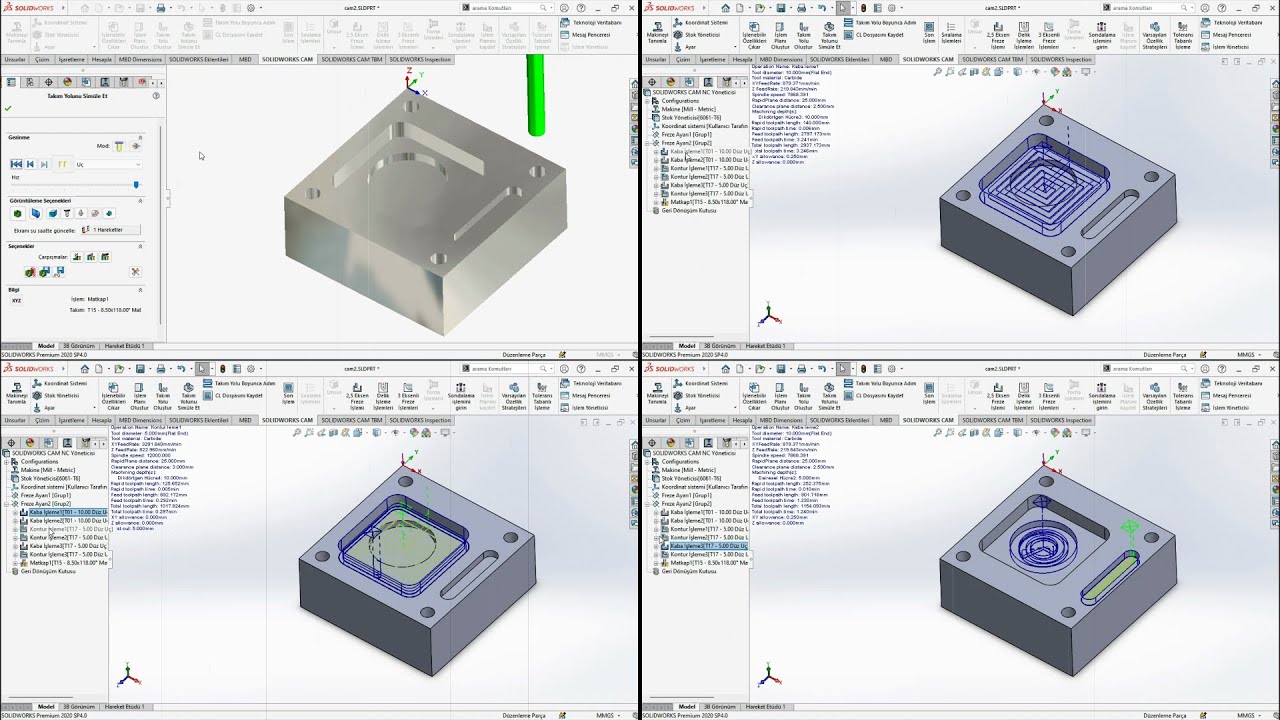Click Delik İşleme İşlemleri in top-right window
This screenshot has height=720, width=1280.
tap(1024, 34)
